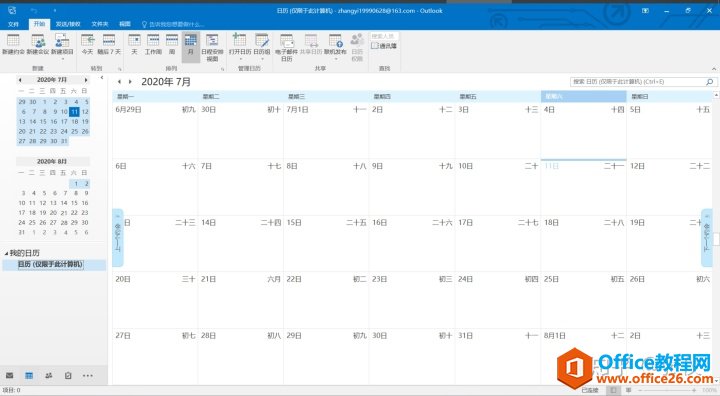Select August 15 in mini calendar
This screenshot has width=720, height=396.
tap(74, 203)
